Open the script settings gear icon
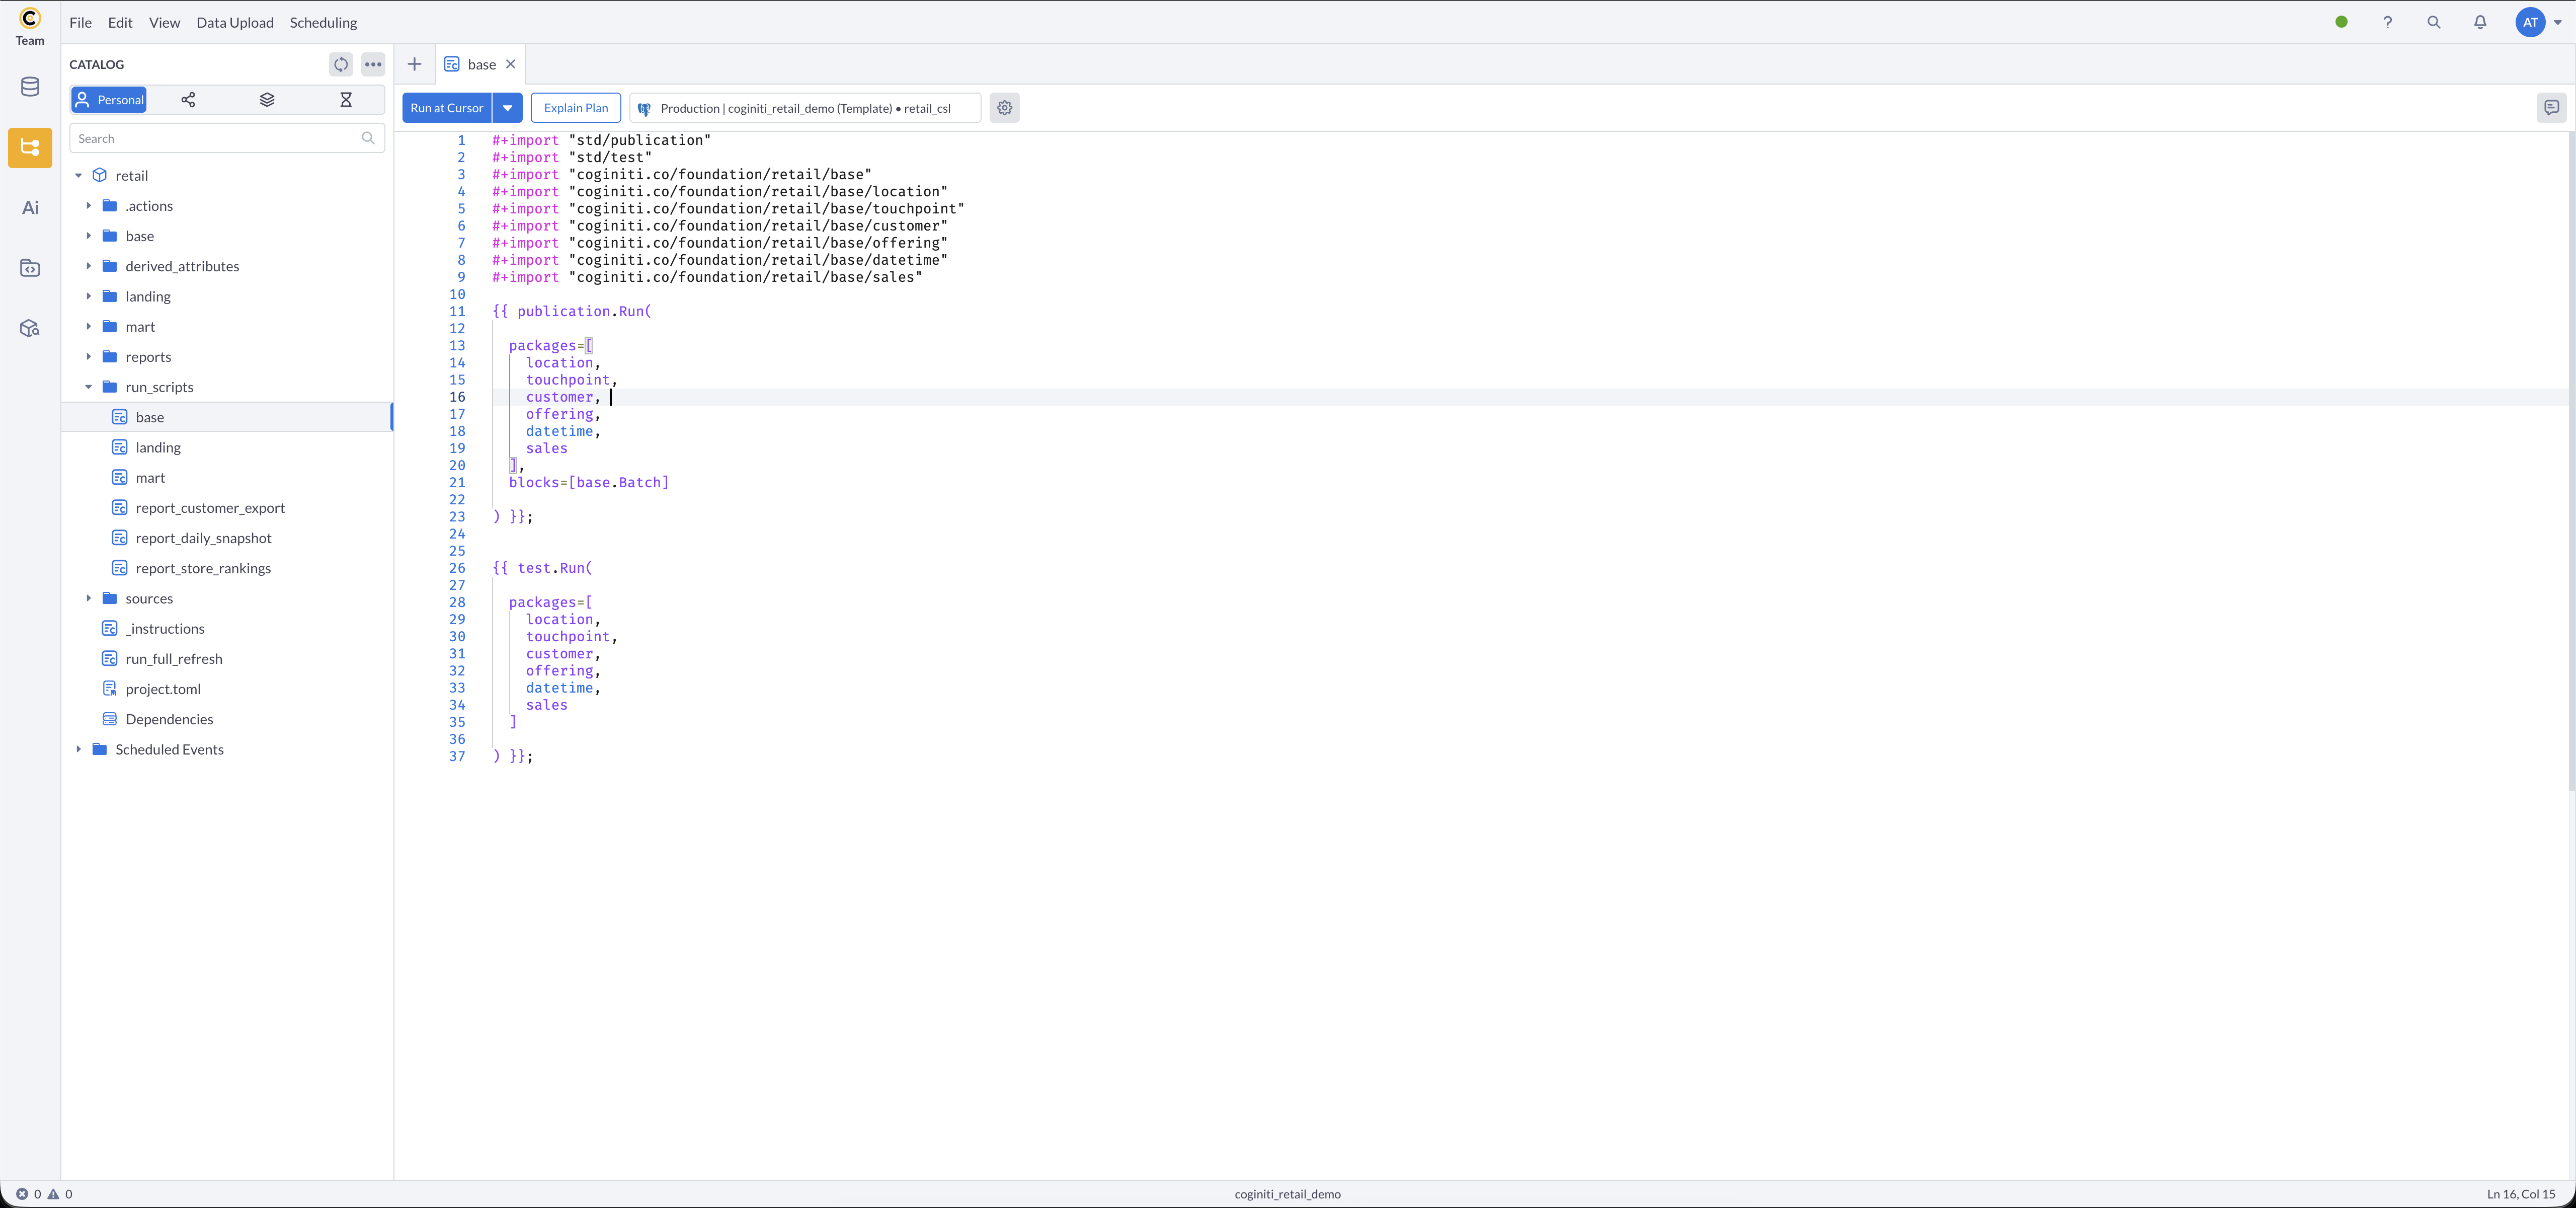Viewport: 2576px width, 1208px height. coord(1004,108)
